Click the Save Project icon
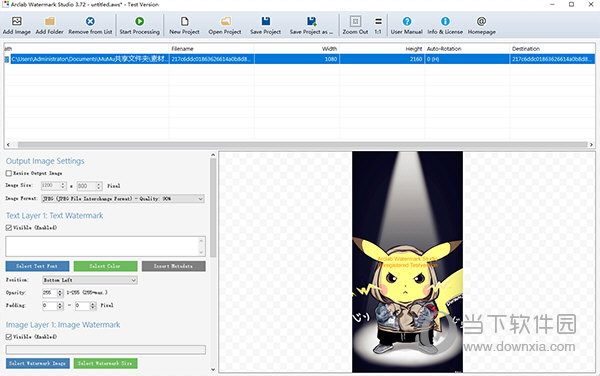The image size is (600, 376). pyautogui.click(x=266, y=21)
